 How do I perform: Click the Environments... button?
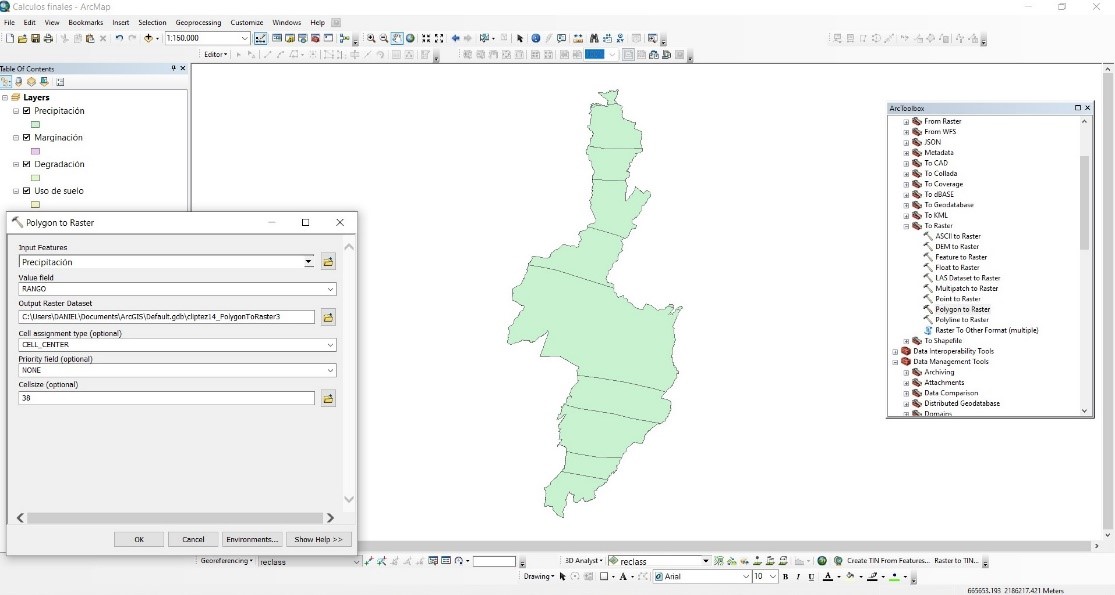point(251,539)
